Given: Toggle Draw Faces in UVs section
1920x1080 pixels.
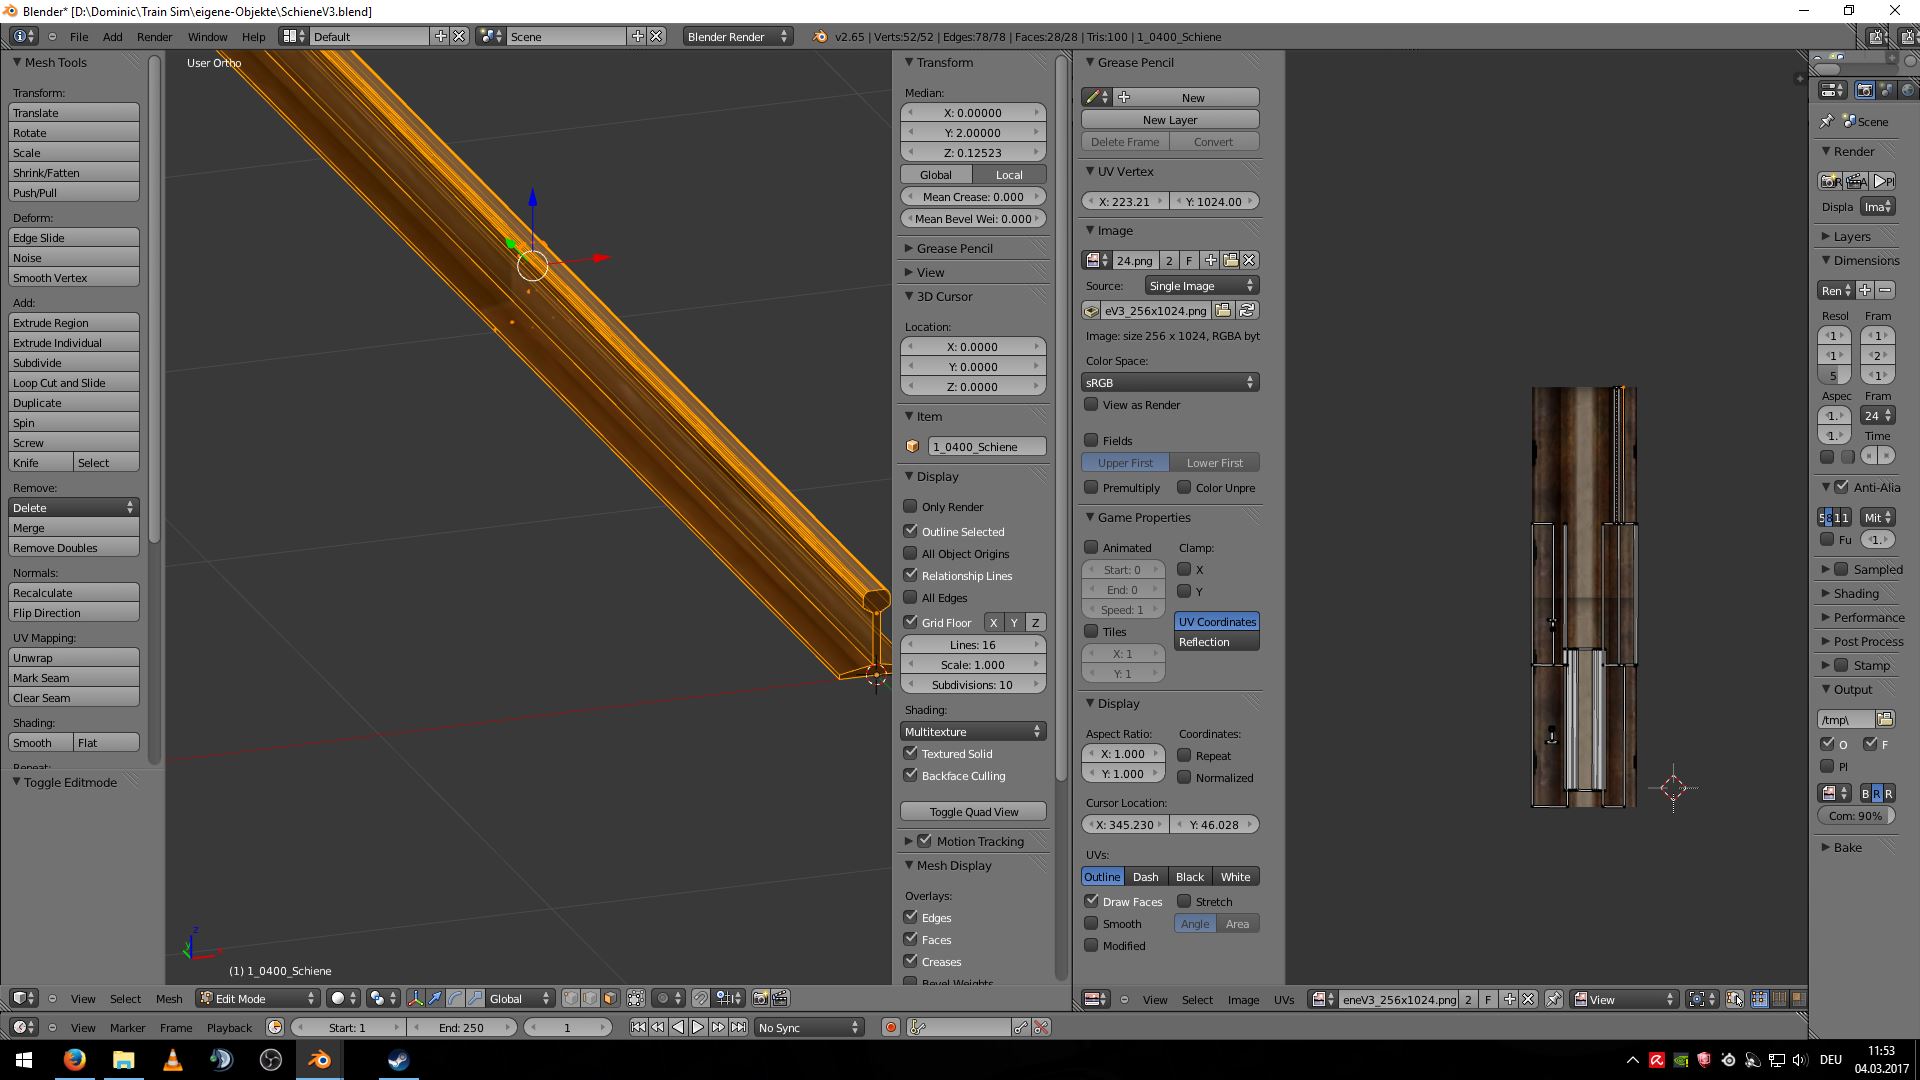Looking at the screenshot, I should click(x=1092, y=901).
